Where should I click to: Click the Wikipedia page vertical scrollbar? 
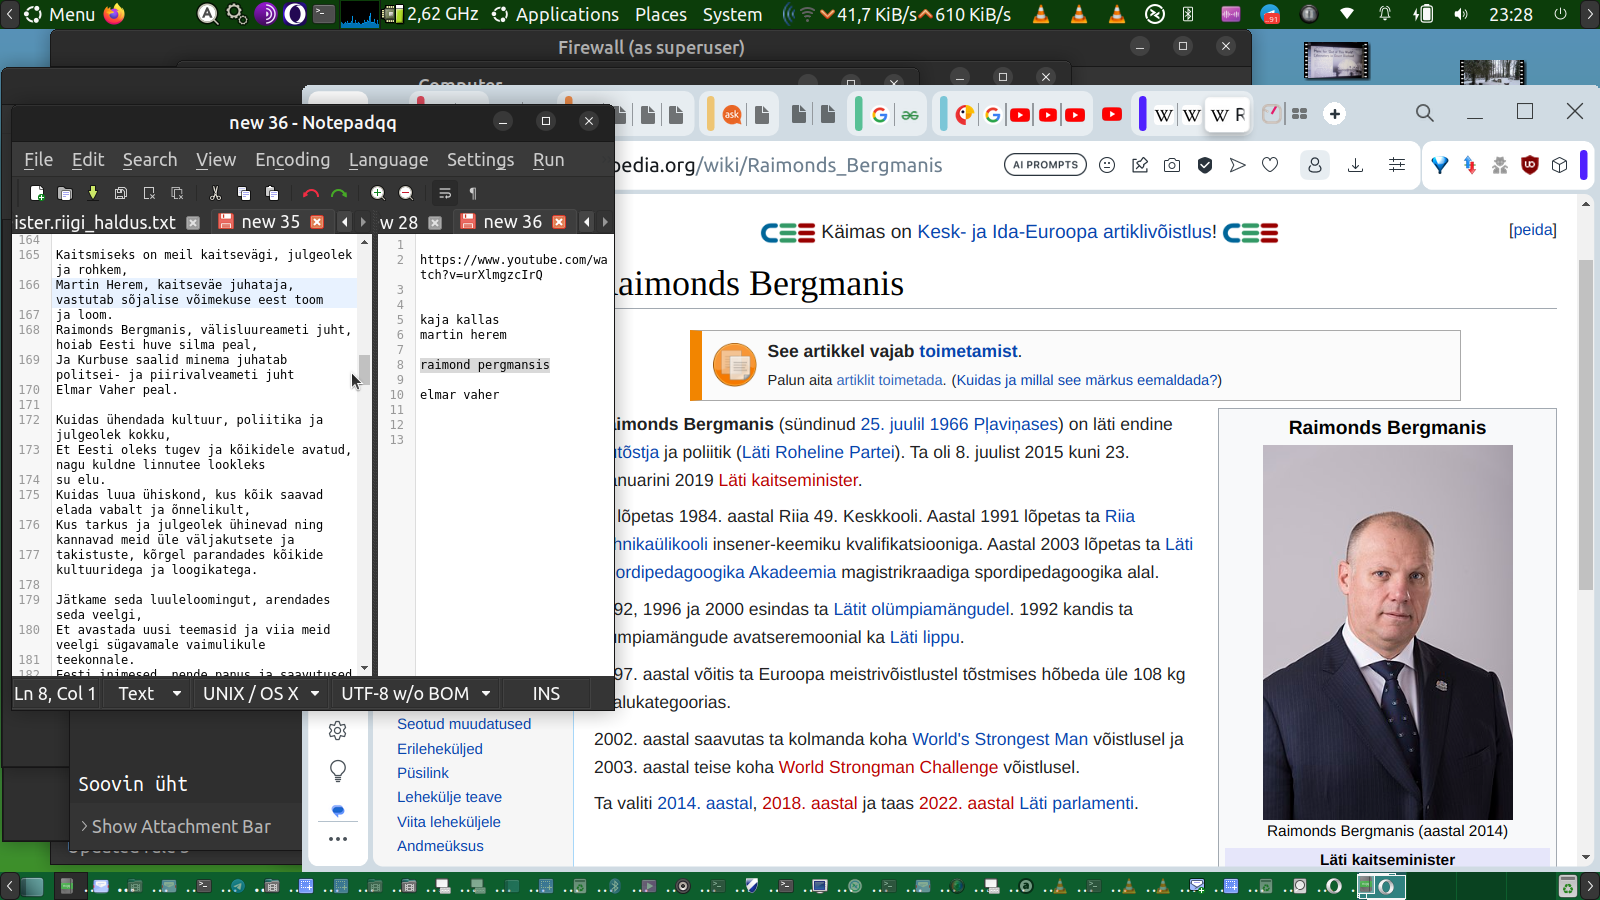(1585, 424)
